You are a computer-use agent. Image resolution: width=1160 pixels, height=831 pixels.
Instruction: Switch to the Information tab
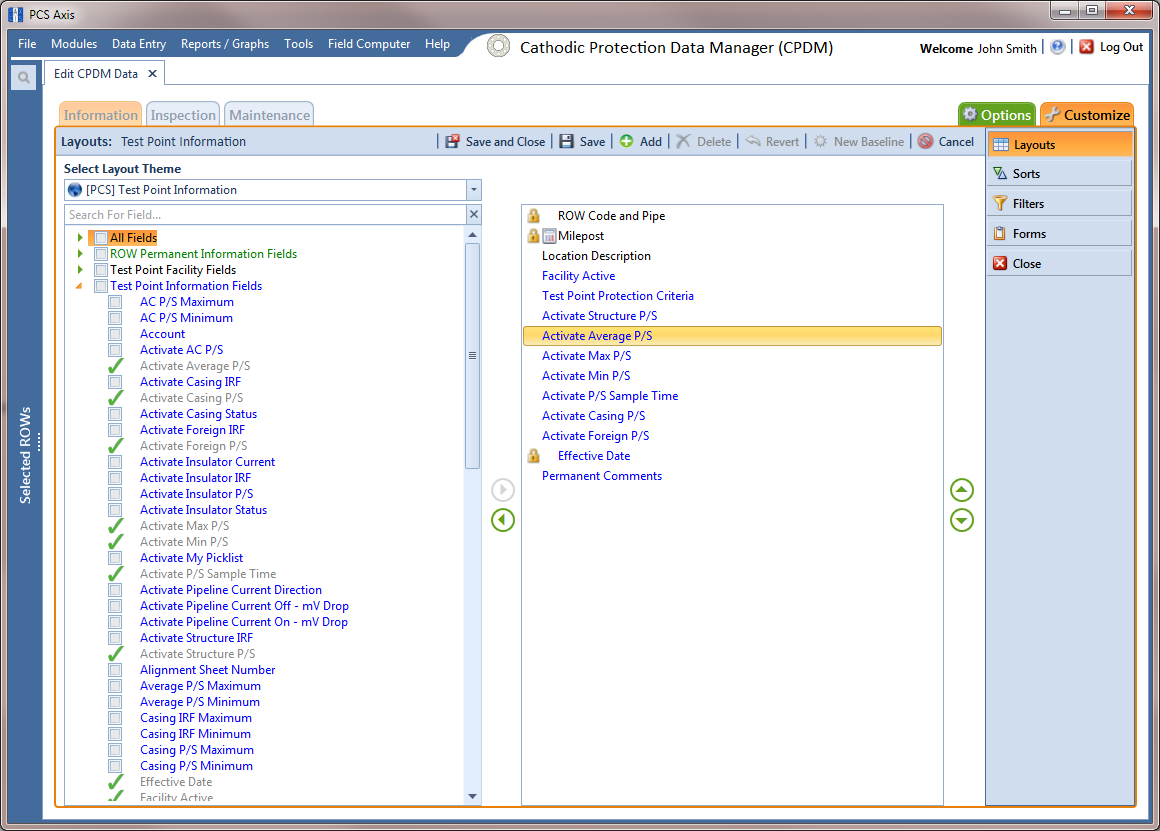click(x=101, y=115)
